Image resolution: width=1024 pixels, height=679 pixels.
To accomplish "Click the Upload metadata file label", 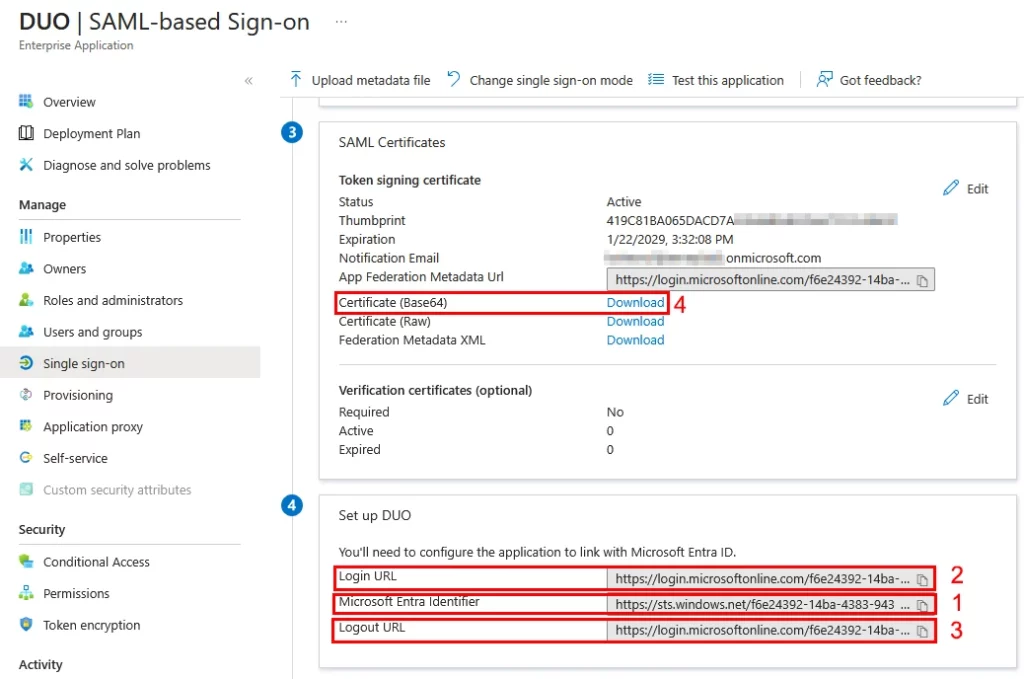I will tap(371, 80).
